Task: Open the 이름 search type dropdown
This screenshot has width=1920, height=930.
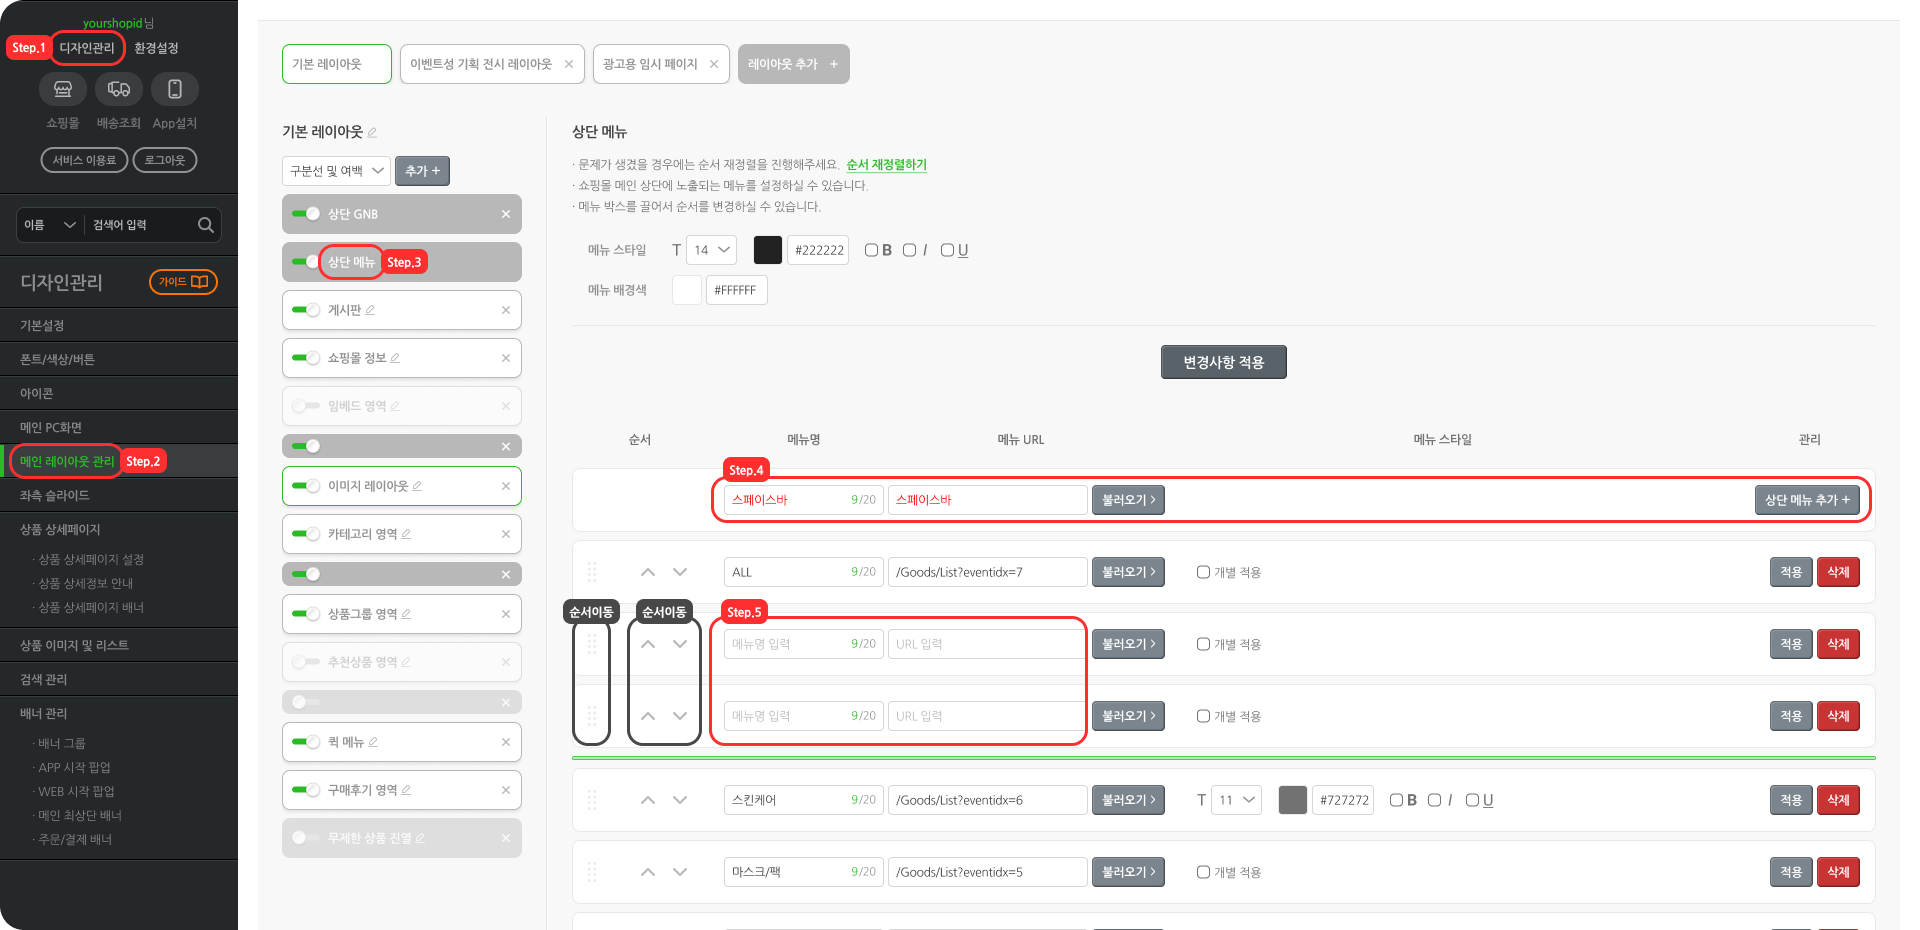Action: 50,225
